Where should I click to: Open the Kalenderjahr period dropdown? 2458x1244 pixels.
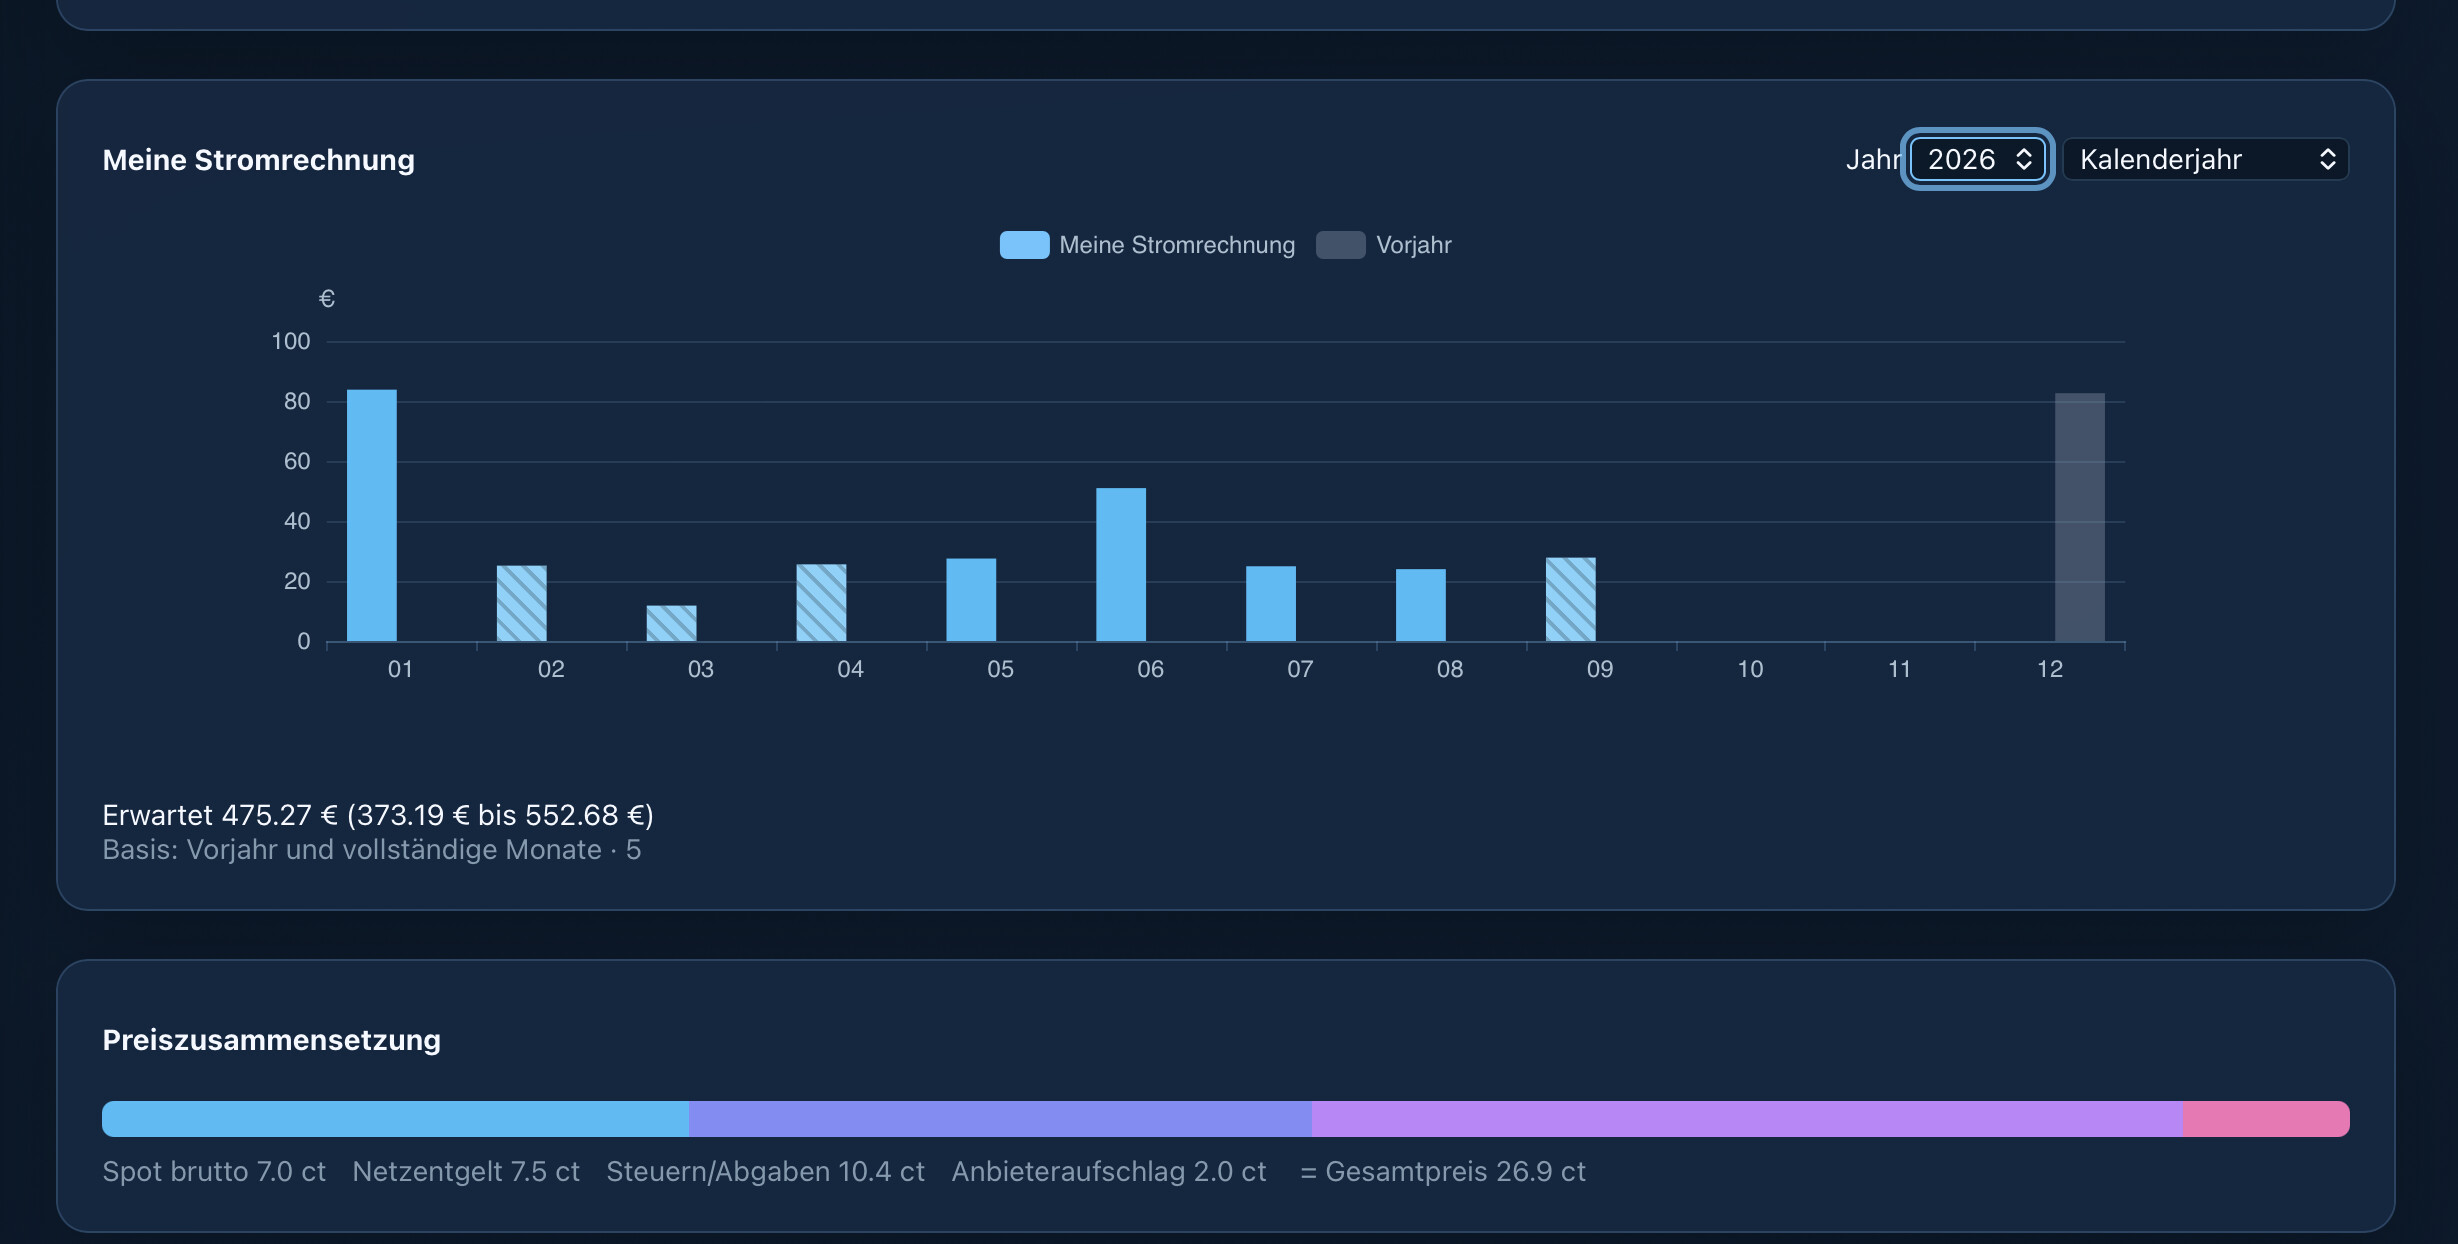(x=2206, y=159)
